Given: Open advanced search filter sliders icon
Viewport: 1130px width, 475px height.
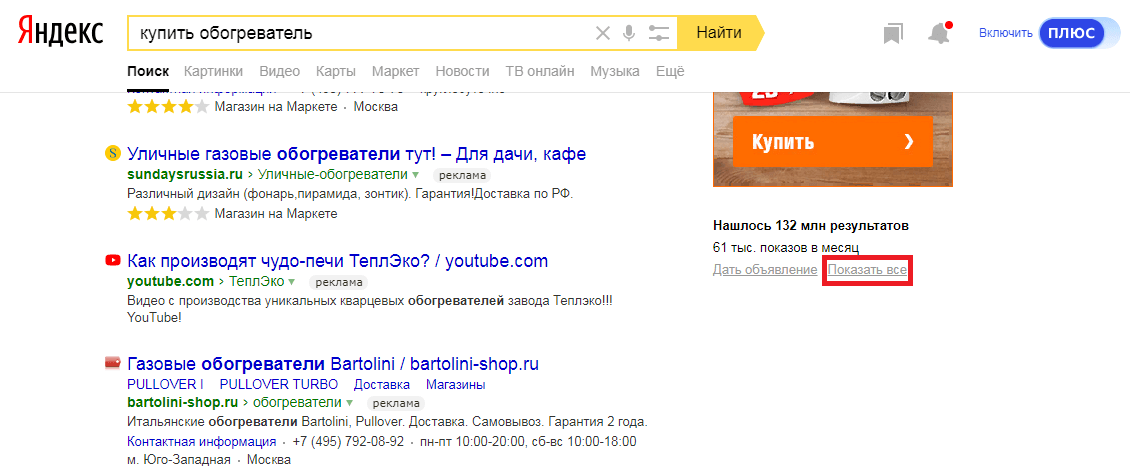Looking at the screenshot, I should [x=659, y=33].
